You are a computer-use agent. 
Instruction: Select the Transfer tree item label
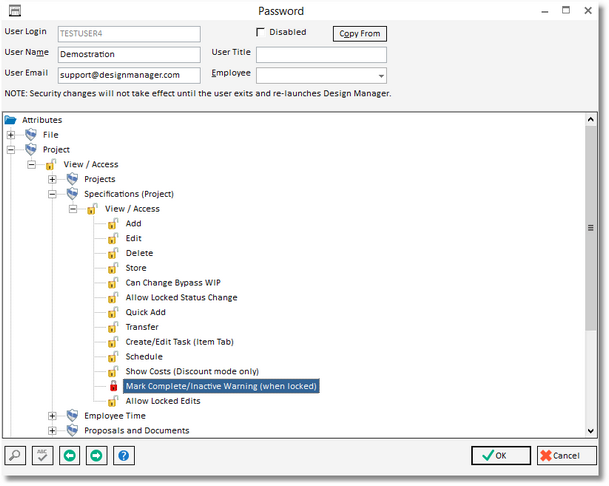coord(142,327)
